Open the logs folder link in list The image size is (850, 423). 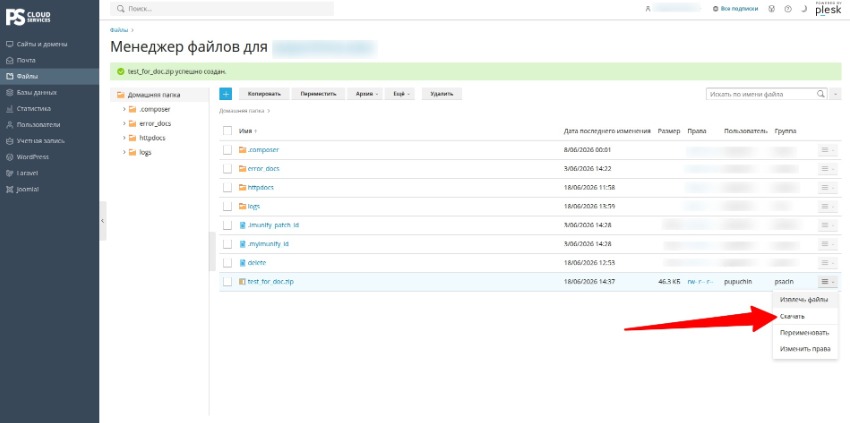(x=254, y=207)
